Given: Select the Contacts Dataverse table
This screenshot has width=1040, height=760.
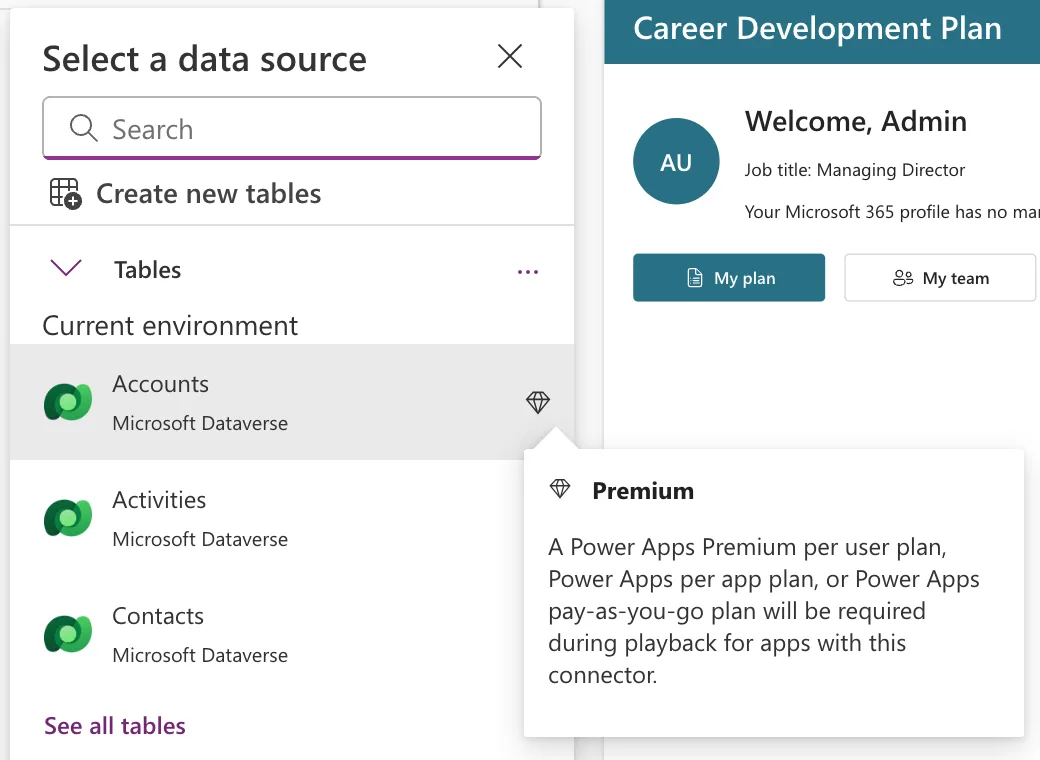Looking at the screenshot, I should click(x=292, y=634).
